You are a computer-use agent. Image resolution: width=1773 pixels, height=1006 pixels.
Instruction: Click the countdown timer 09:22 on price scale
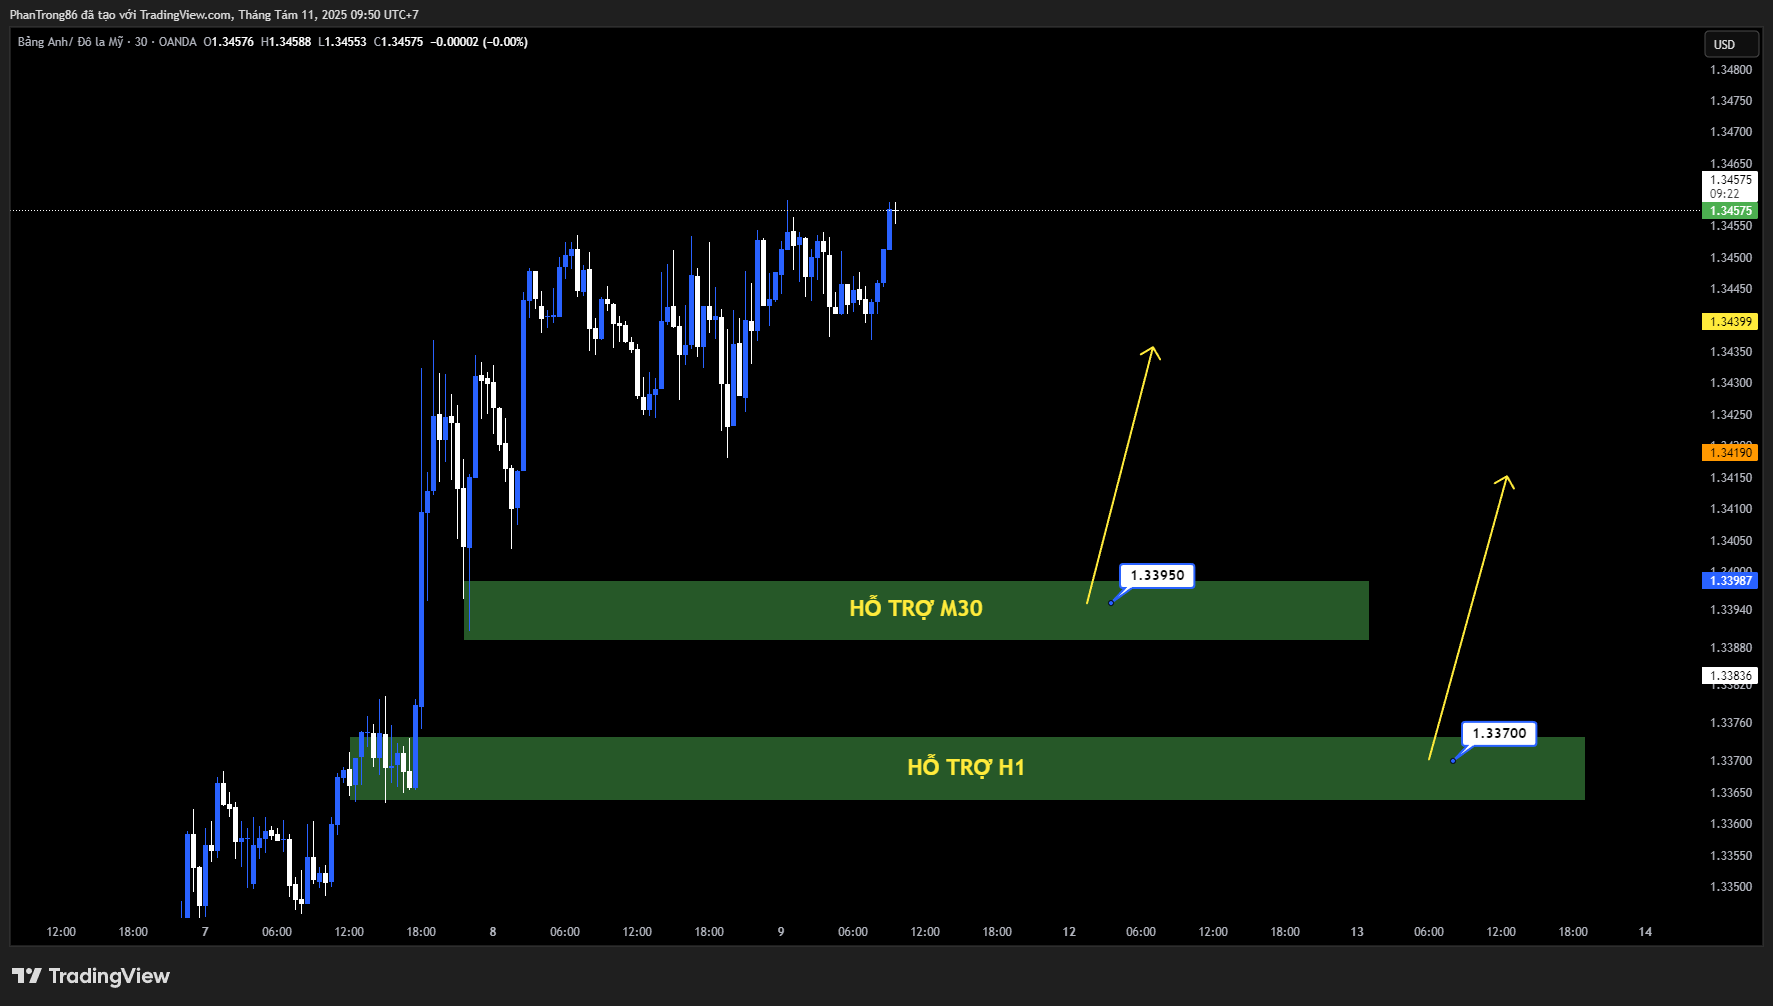[x=1724, y=194]
